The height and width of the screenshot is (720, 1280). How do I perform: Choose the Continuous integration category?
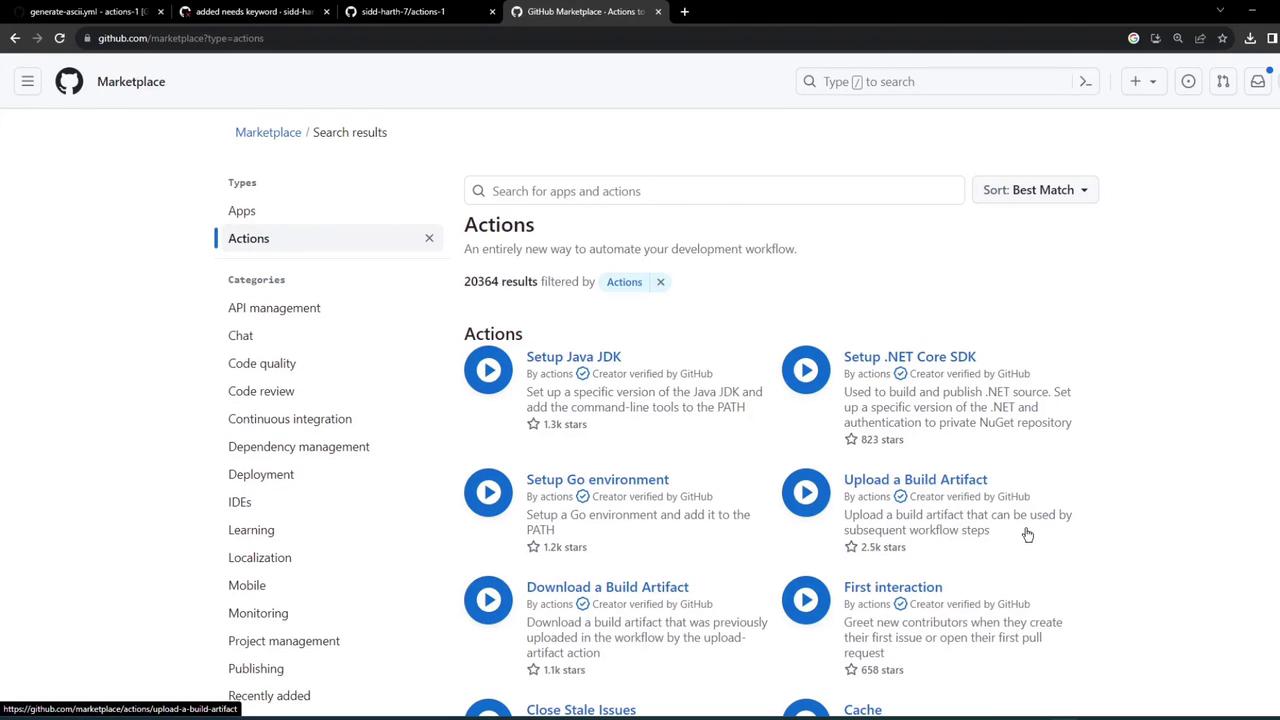click(290, 419)
